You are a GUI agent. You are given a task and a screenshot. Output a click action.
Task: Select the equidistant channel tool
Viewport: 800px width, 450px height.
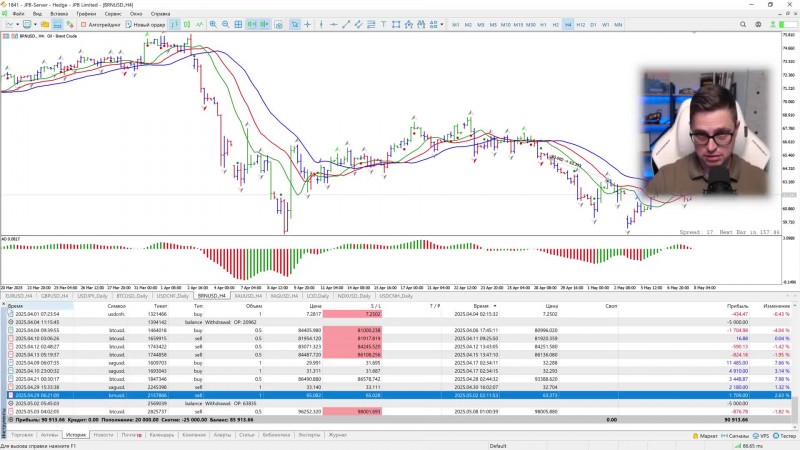pyautogui.click(x=359, y=24)
